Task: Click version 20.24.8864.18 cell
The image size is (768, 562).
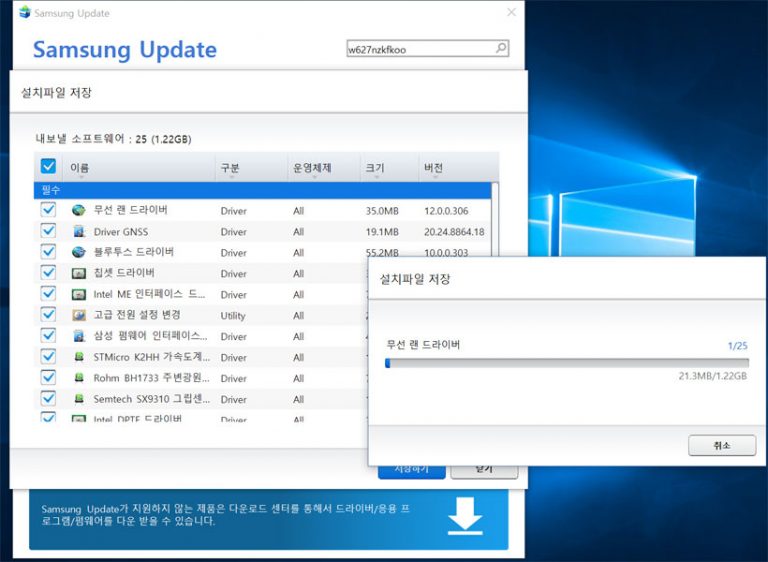Action: [454, 232]
